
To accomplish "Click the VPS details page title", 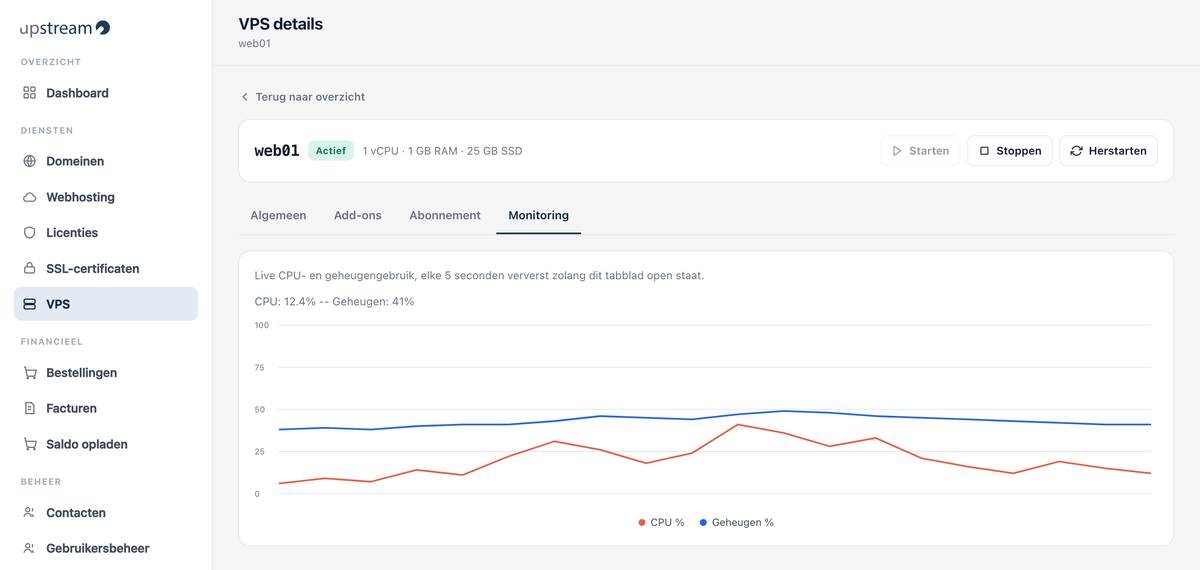I will point(281,24).
